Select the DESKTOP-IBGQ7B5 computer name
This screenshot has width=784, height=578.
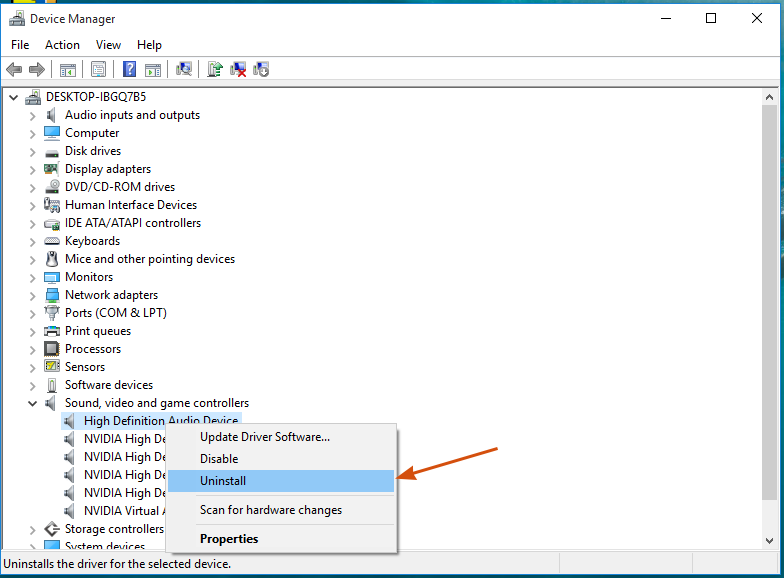point(96,97)
